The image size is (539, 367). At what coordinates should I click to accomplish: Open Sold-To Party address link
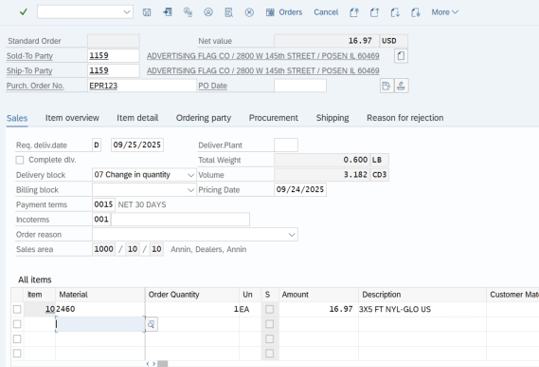click(x=263, y=56)
